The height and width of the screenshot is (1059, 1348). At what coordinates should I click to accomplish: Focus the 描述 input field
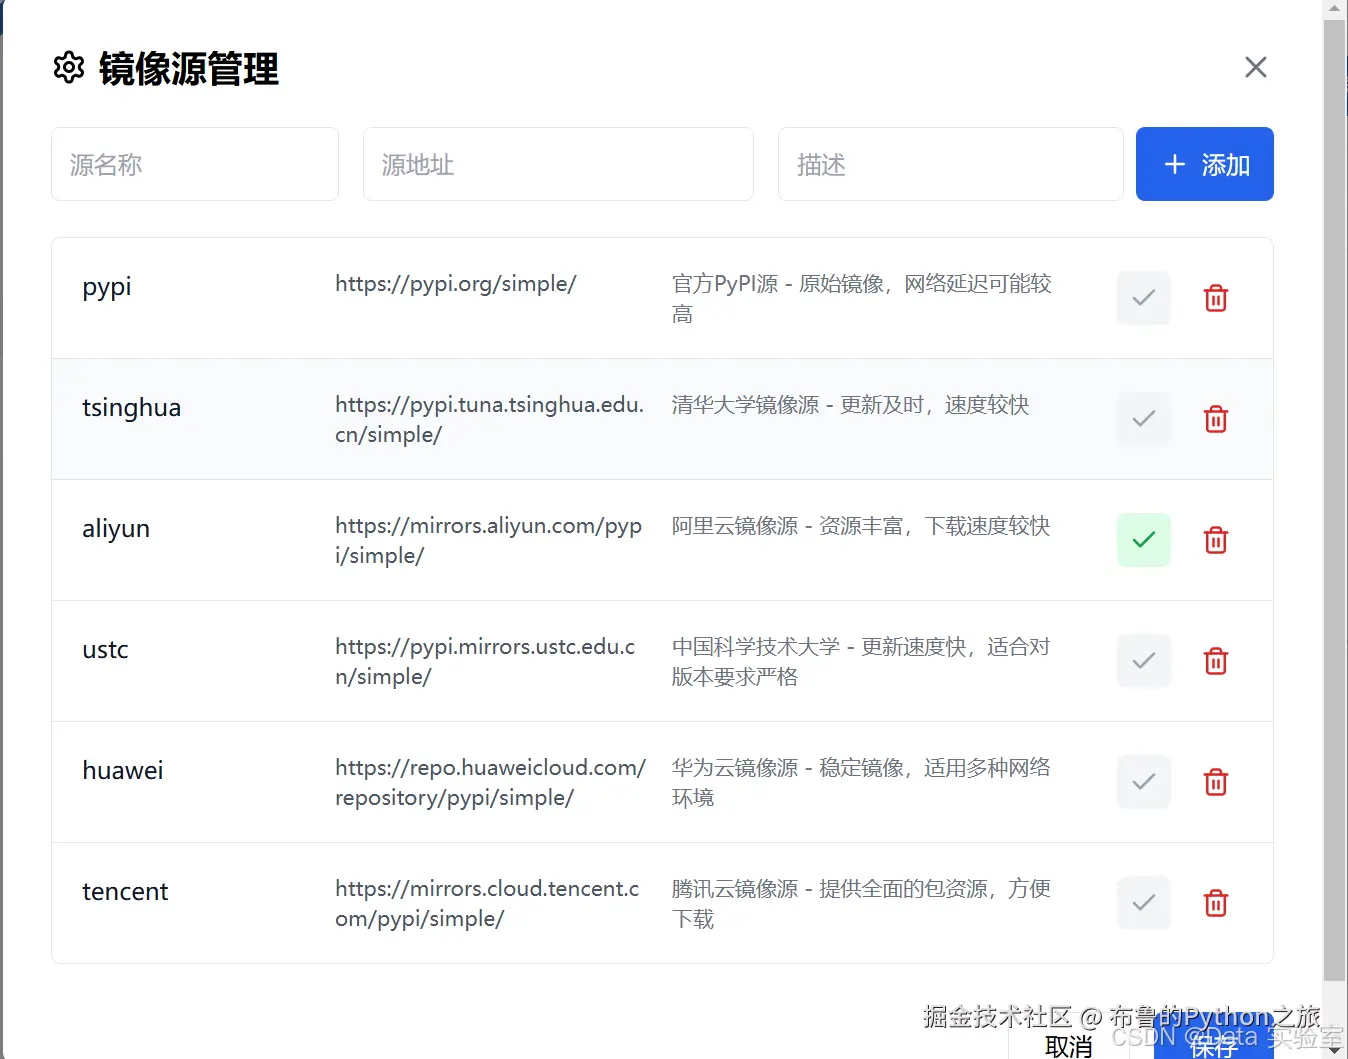coord(951,164)
